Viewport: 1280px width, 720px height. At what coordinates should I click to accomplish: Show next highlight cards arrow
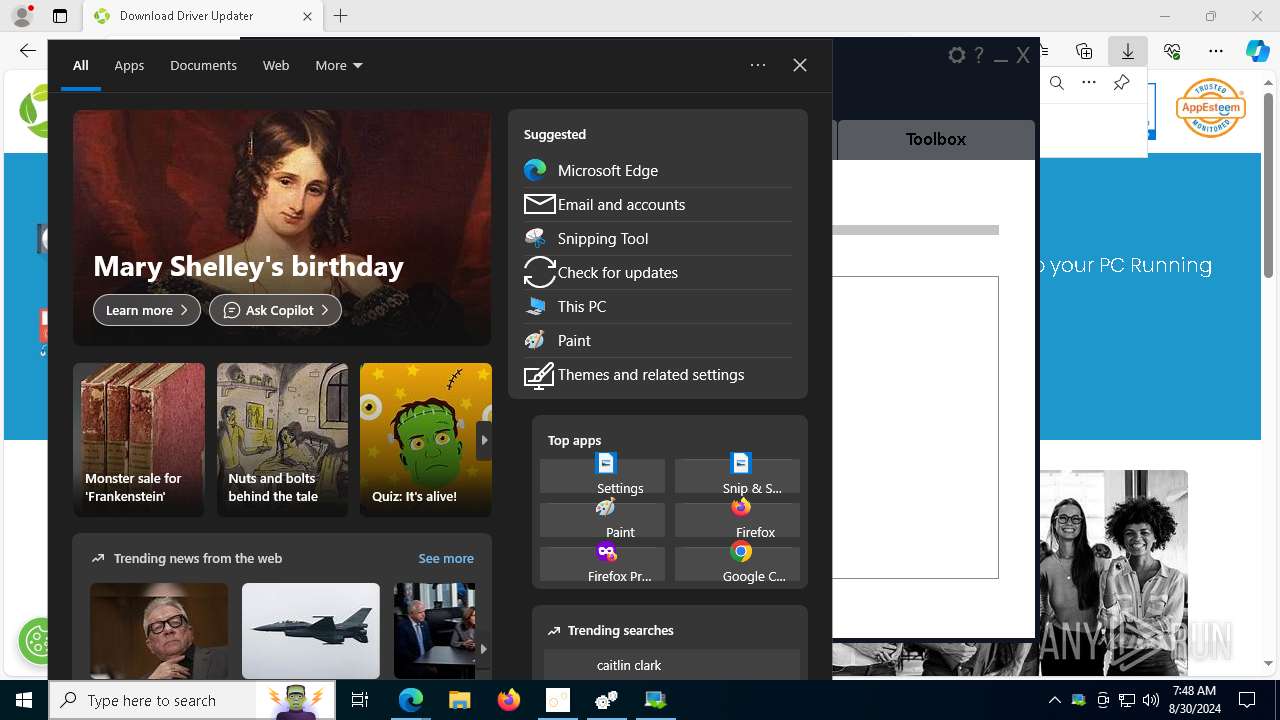click(484, 440)
